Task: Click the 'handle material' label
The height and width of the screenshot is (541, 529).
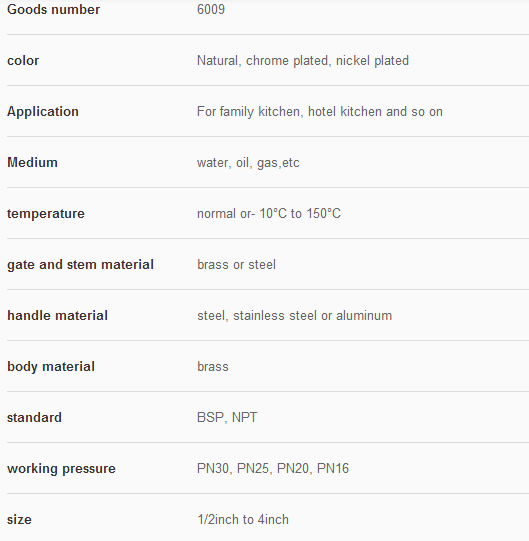Action: click(57, 315)
